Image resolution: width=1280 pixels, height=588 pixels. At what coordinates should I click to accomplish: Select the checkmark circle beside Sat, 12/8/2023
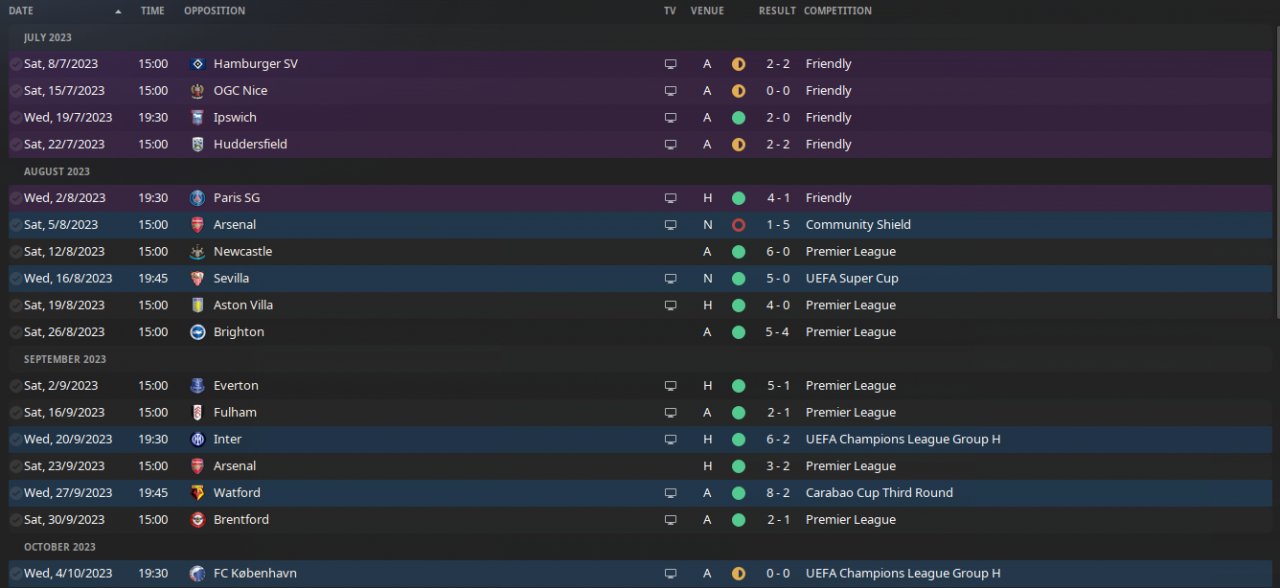[x=15, y=252]
